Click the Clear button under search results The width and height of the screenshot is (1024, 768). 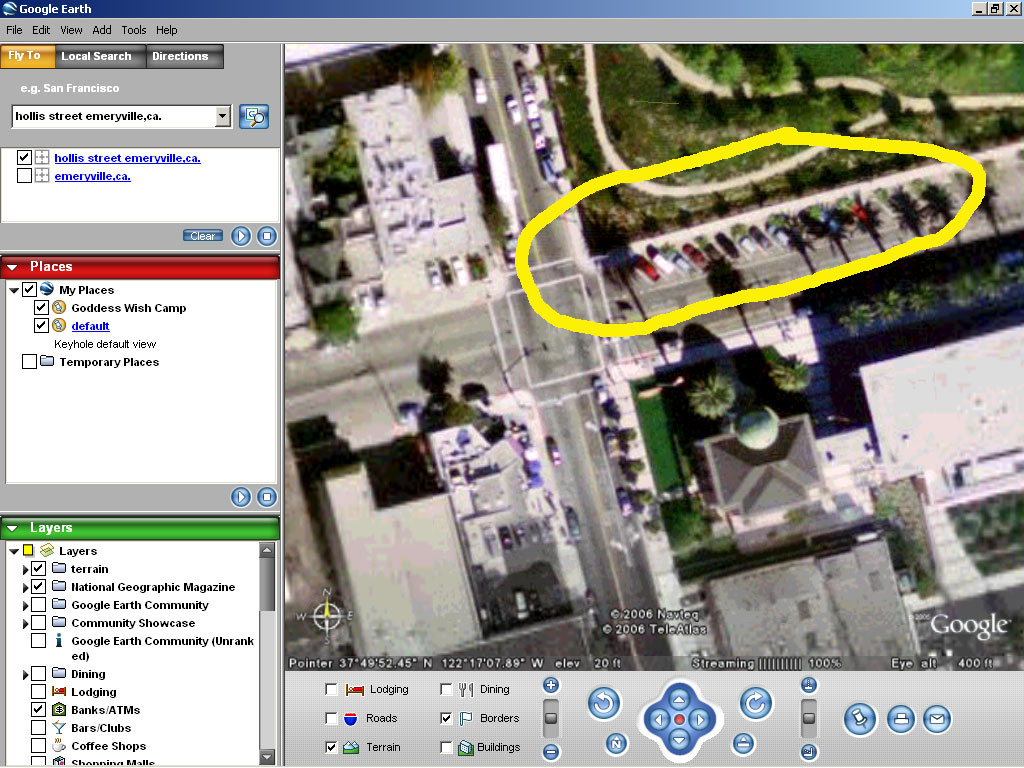[x=203, y=236]
